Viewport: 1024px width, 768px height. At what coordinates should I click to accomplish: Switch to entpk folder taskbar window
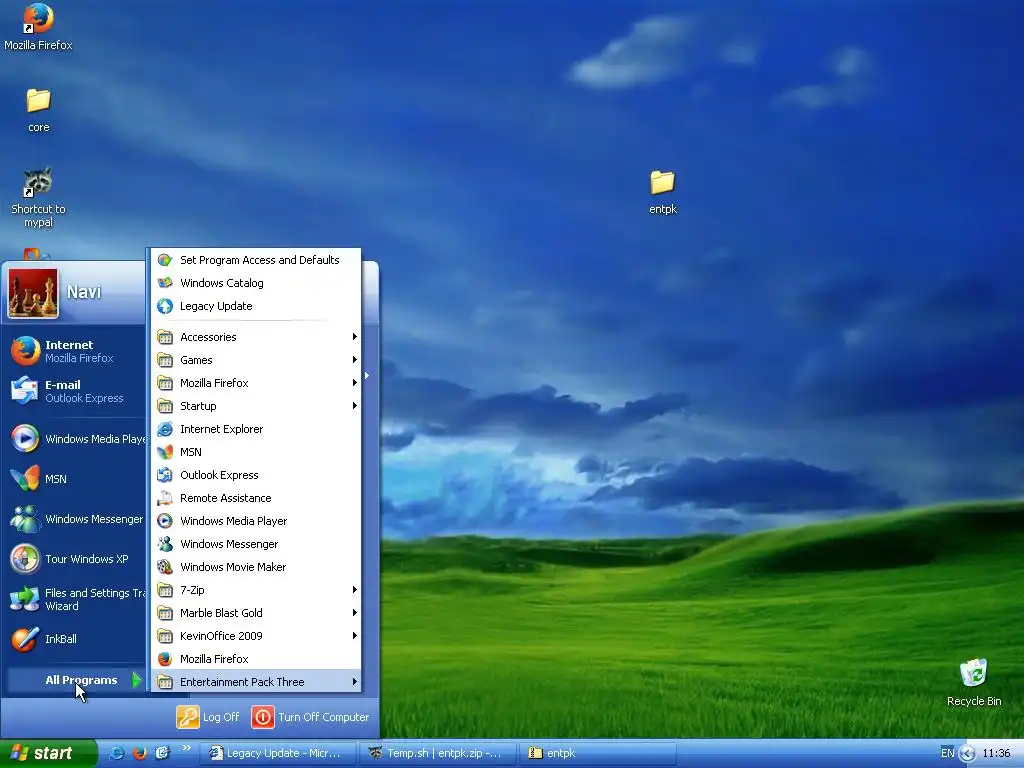tap(598, 753)
